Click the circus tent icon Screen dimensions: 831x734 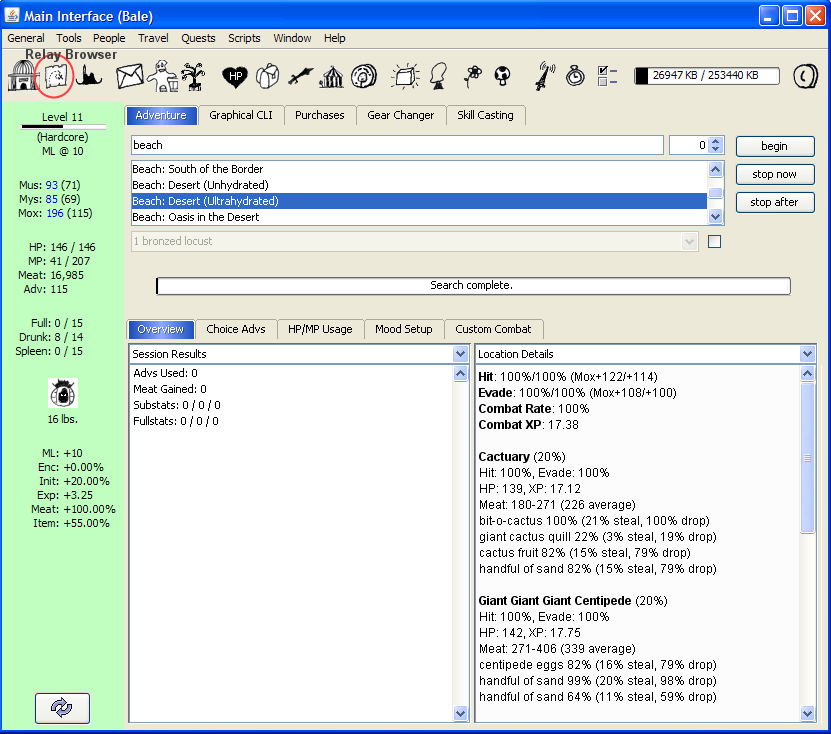coord(331,76)
